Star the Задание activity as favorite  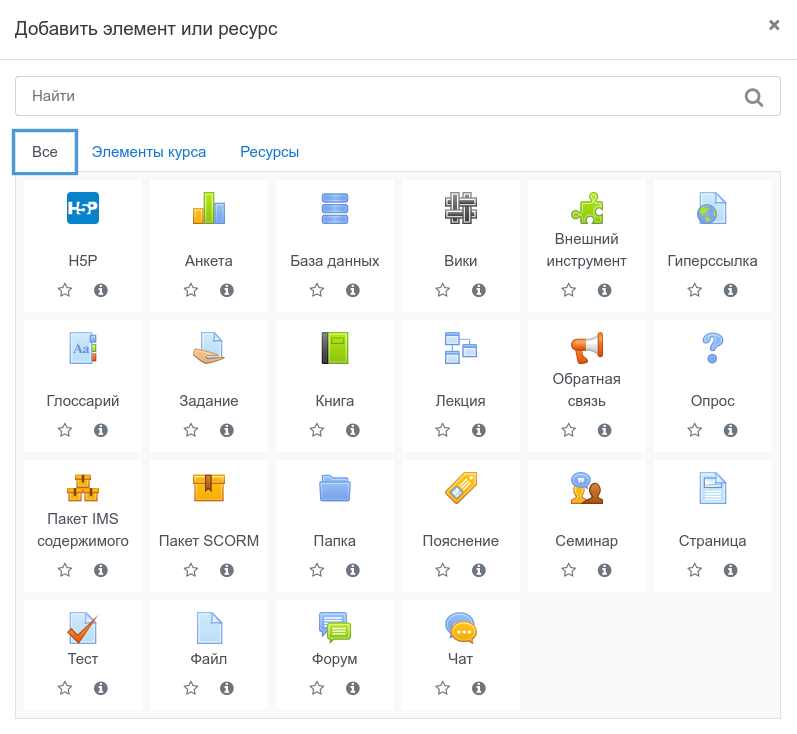191,430
